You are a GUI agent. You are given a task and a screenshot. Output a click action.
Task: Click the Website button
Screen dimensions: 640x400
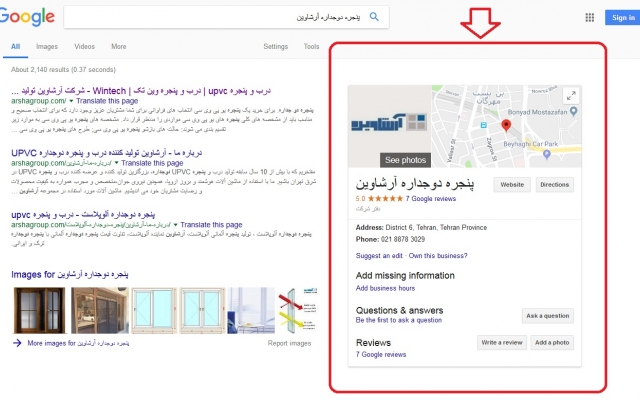click(512, 184)
